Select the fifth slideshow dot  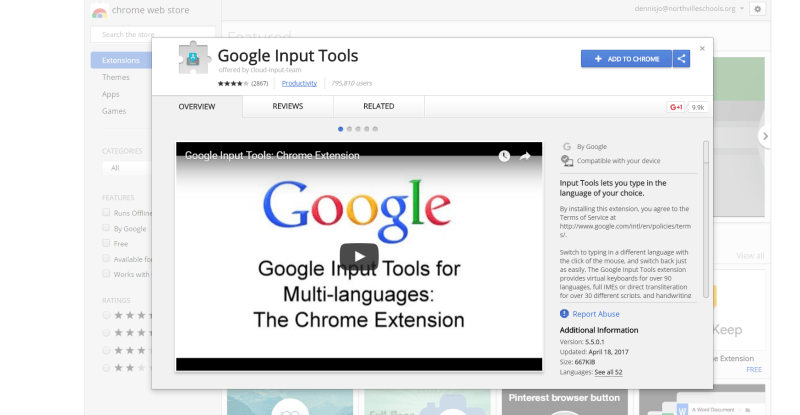[375, 129]
